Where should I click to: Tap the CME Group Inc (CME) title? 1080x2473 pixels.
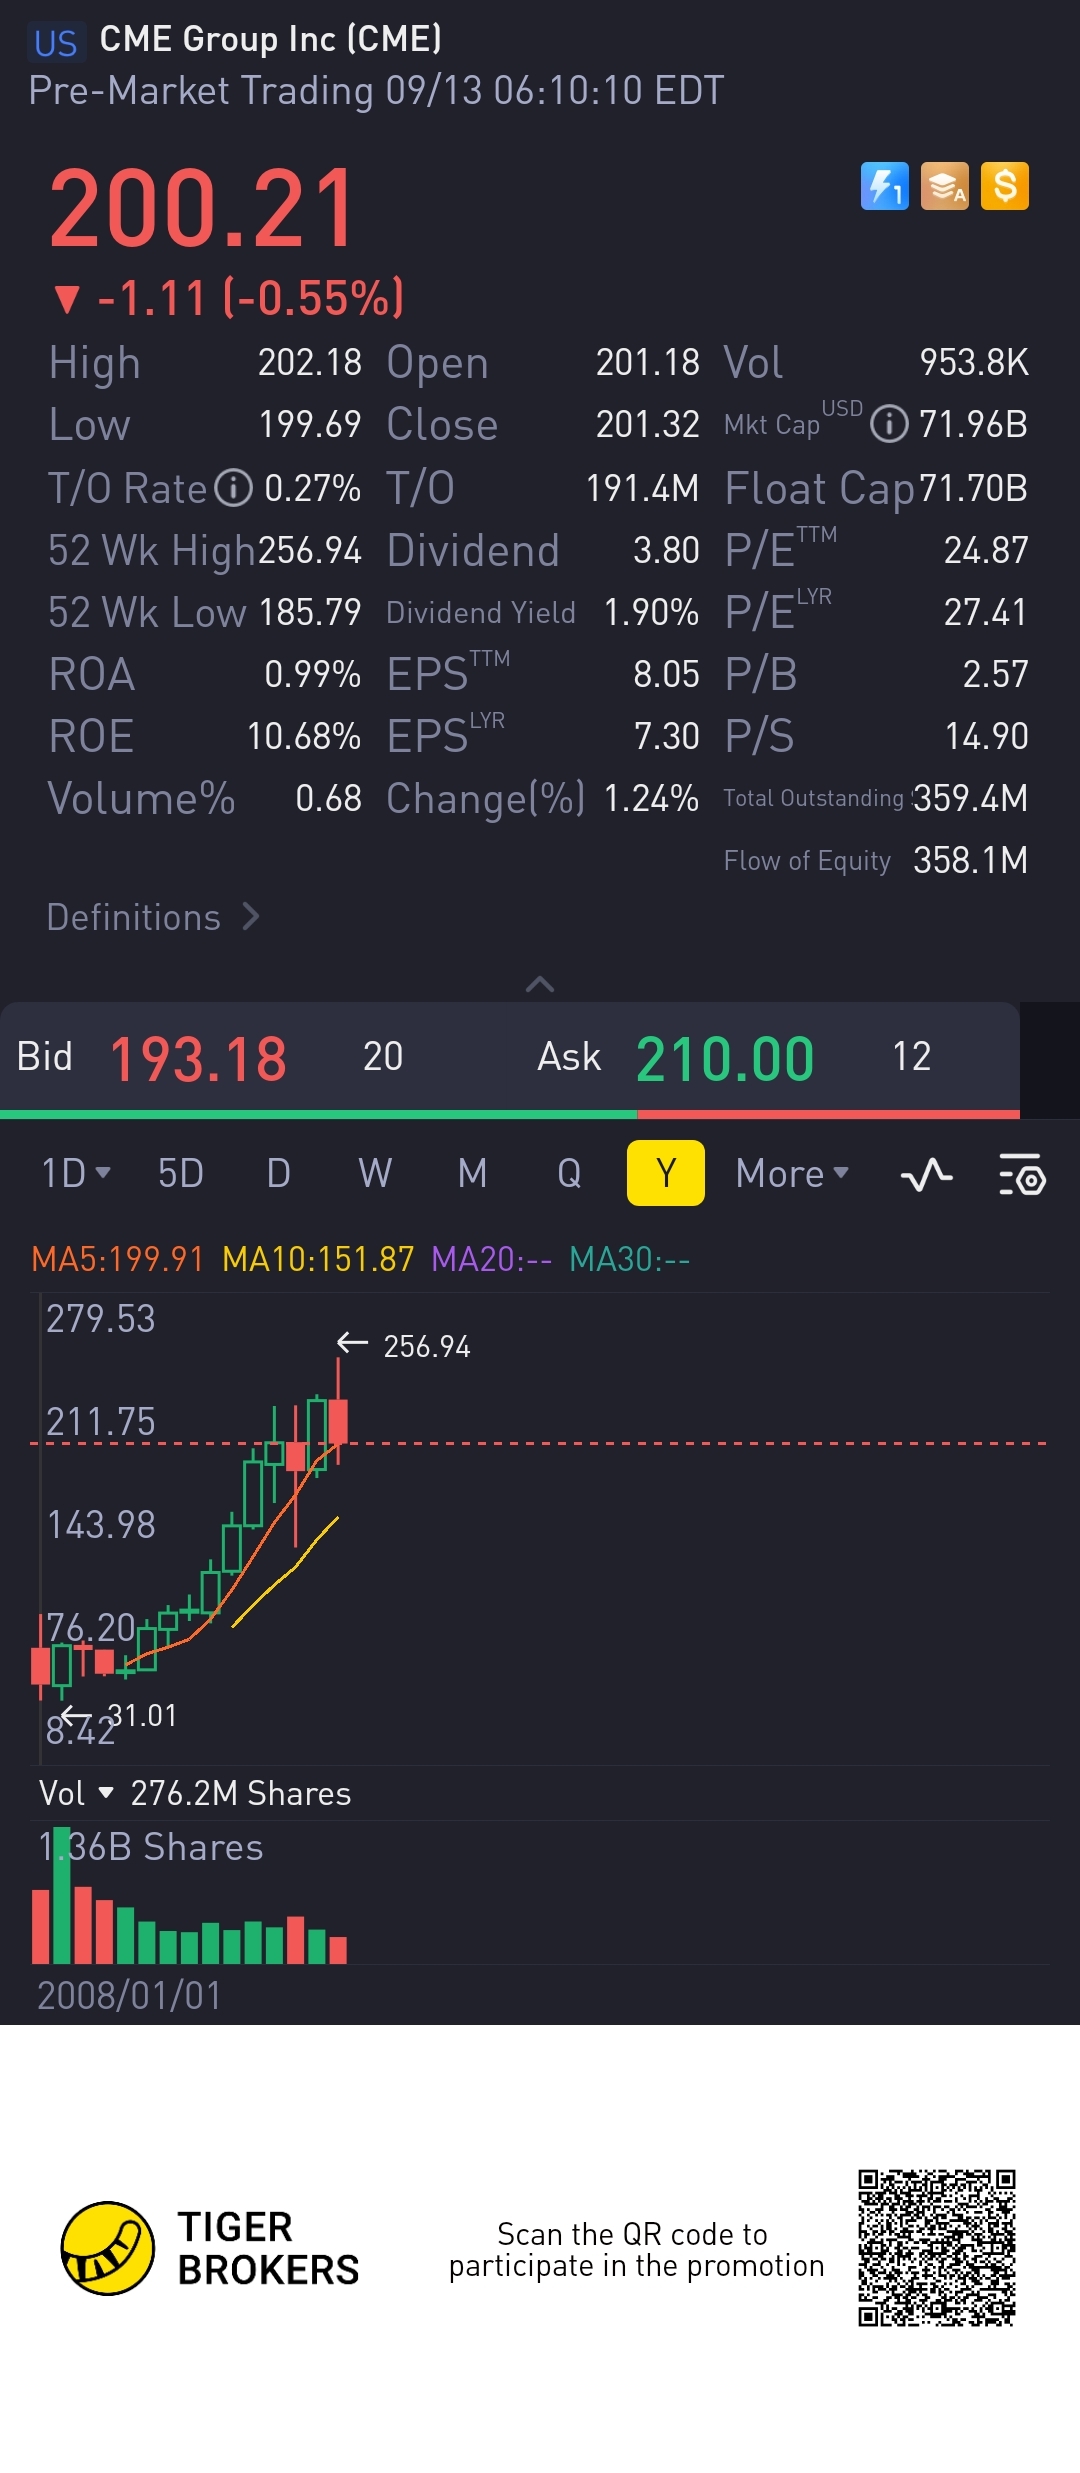click(x=271, y=39)
